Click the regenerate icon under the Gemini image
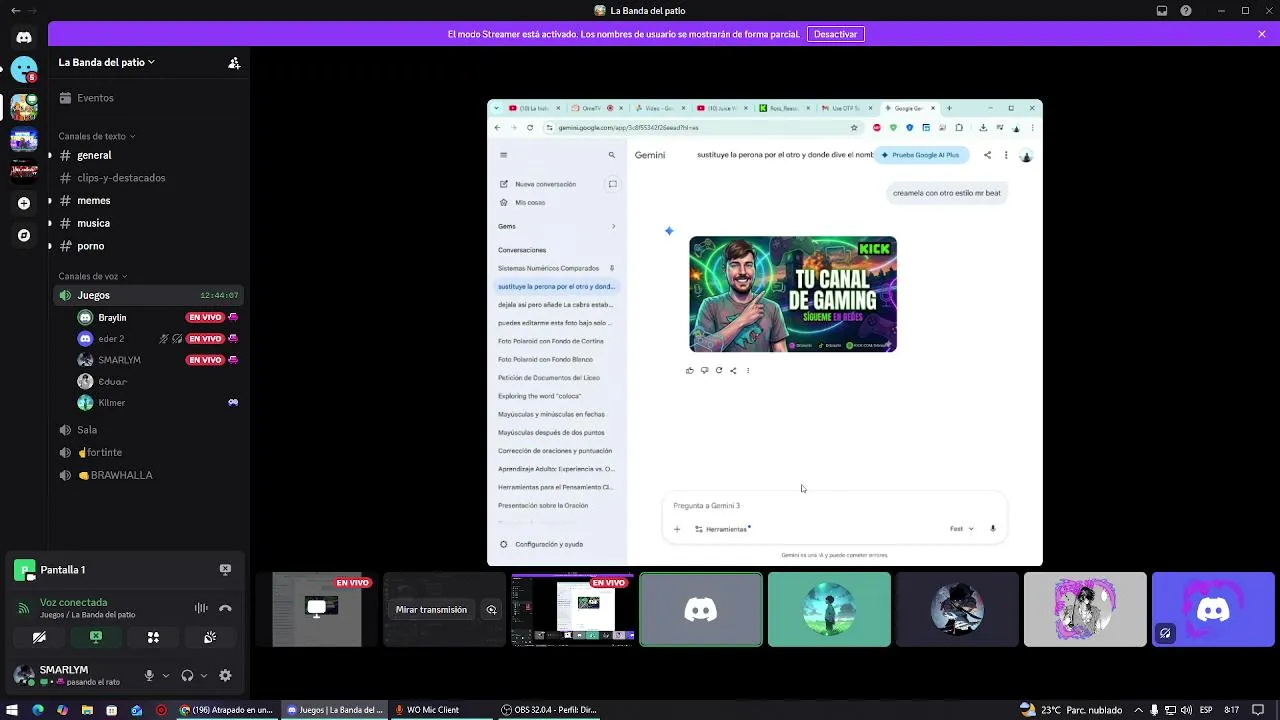 click(x=718, y=370)
